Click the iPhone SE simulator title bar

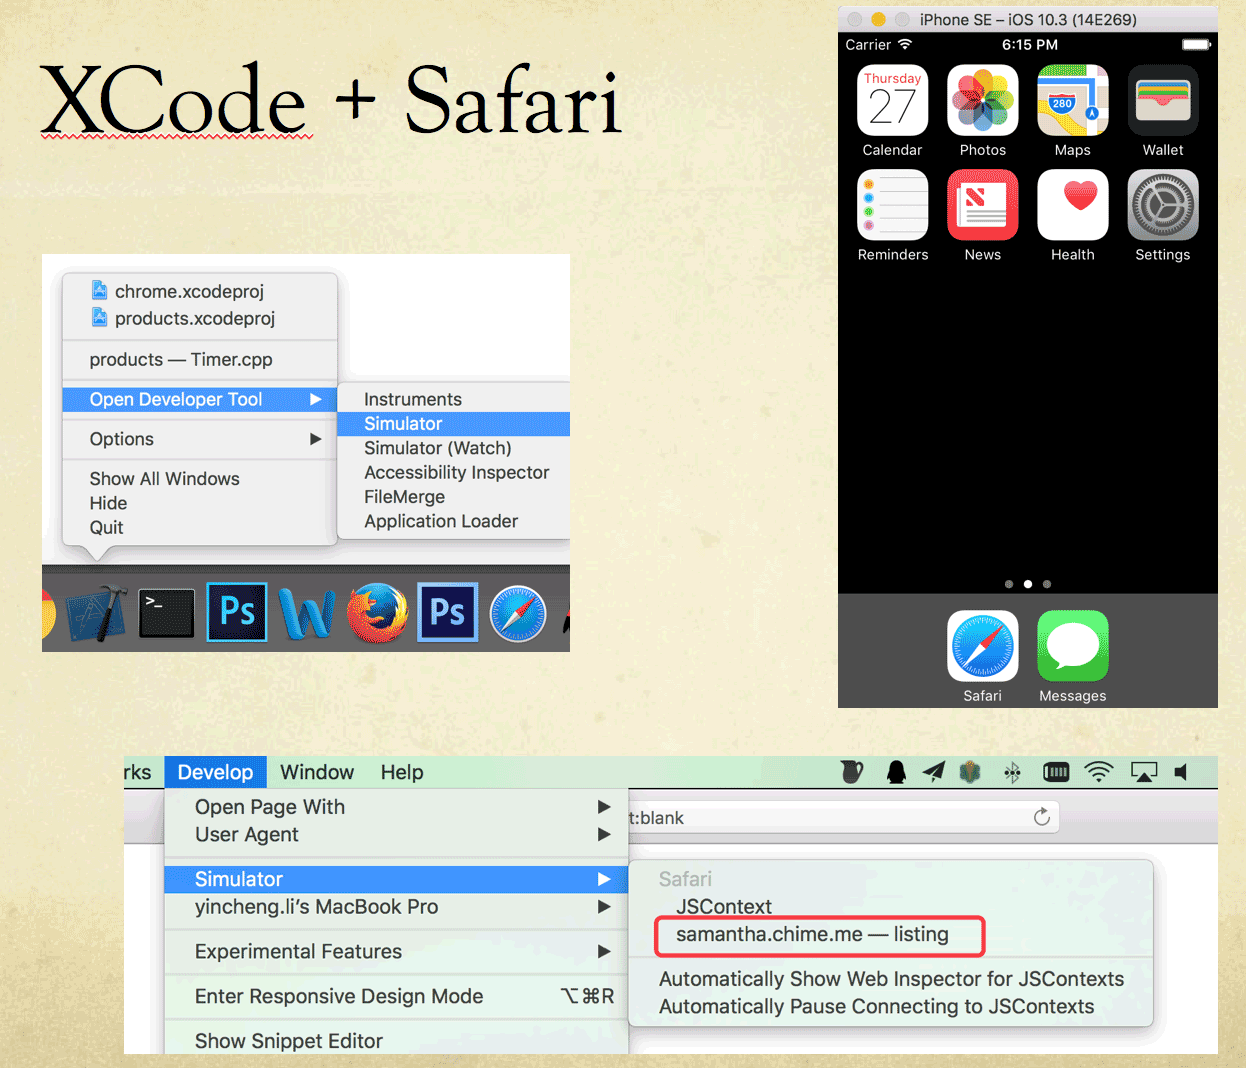(x=1028, y=19)
